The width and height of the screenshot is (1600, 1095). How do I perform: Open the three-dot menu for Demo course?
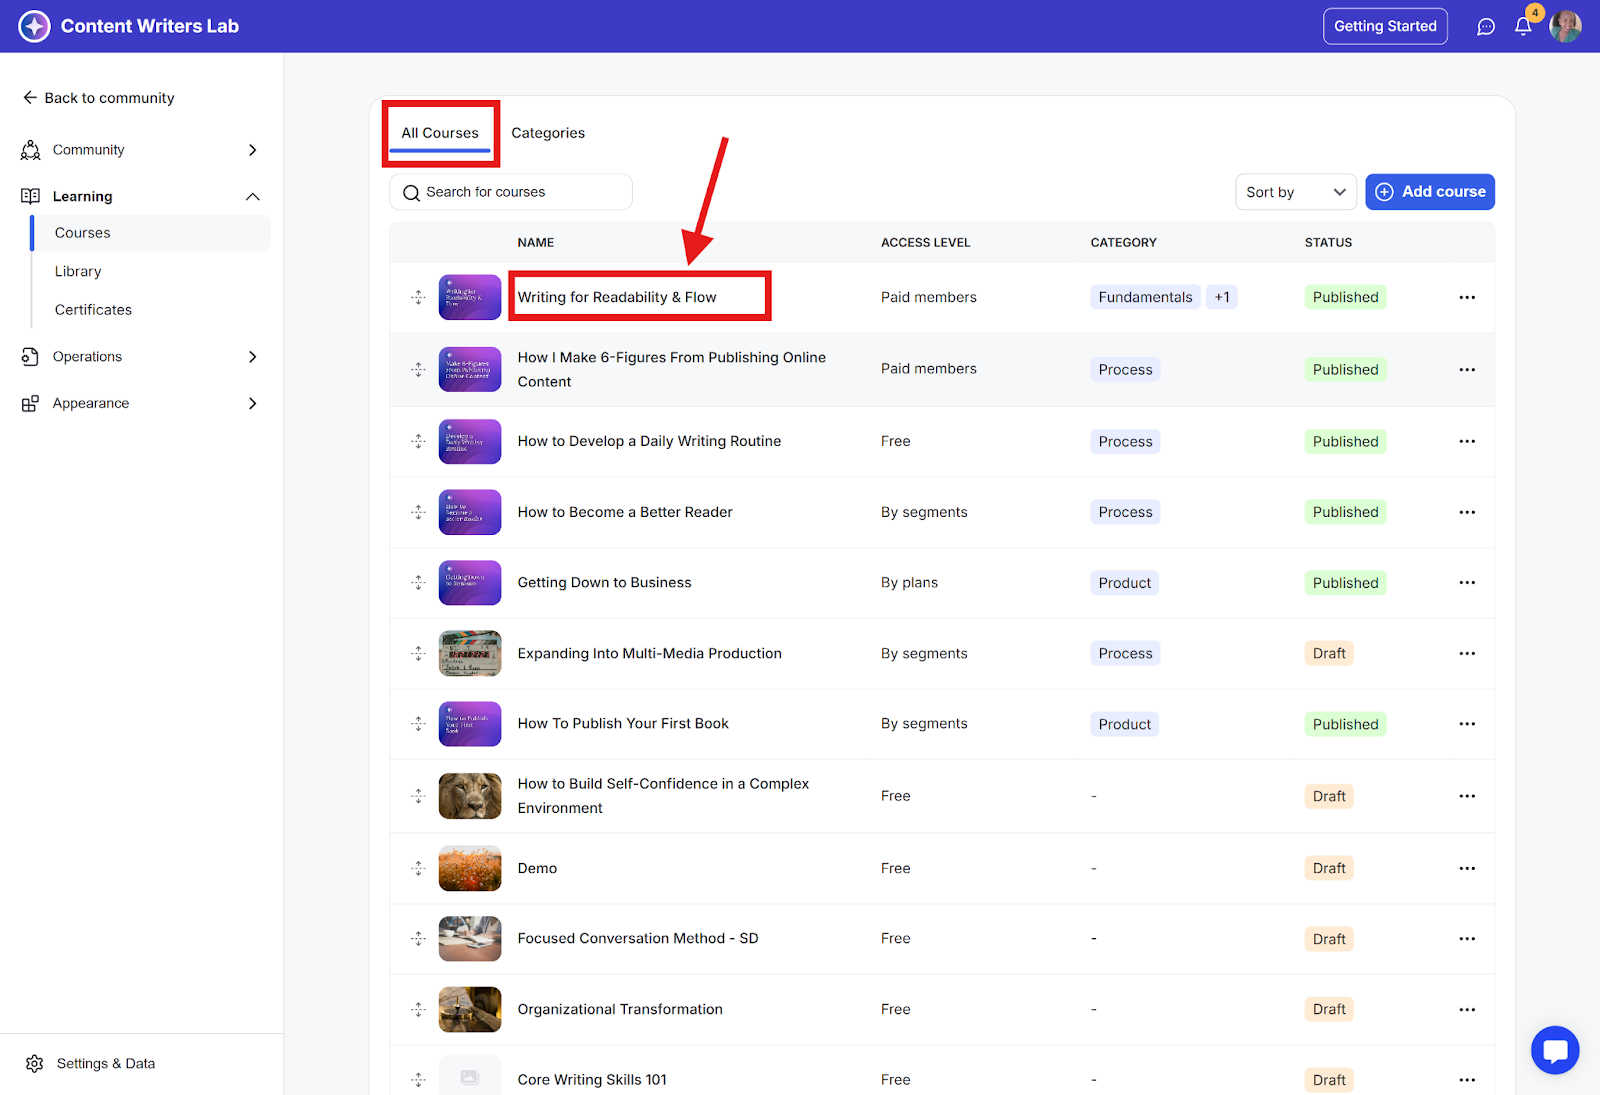tap(1466, 868)
